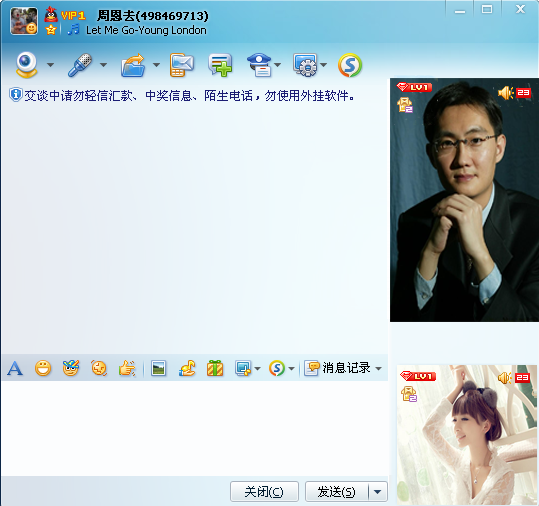The height and width of the screenshot is (506, 539).
Task: Click the music sharing icon
Action: 187,368
